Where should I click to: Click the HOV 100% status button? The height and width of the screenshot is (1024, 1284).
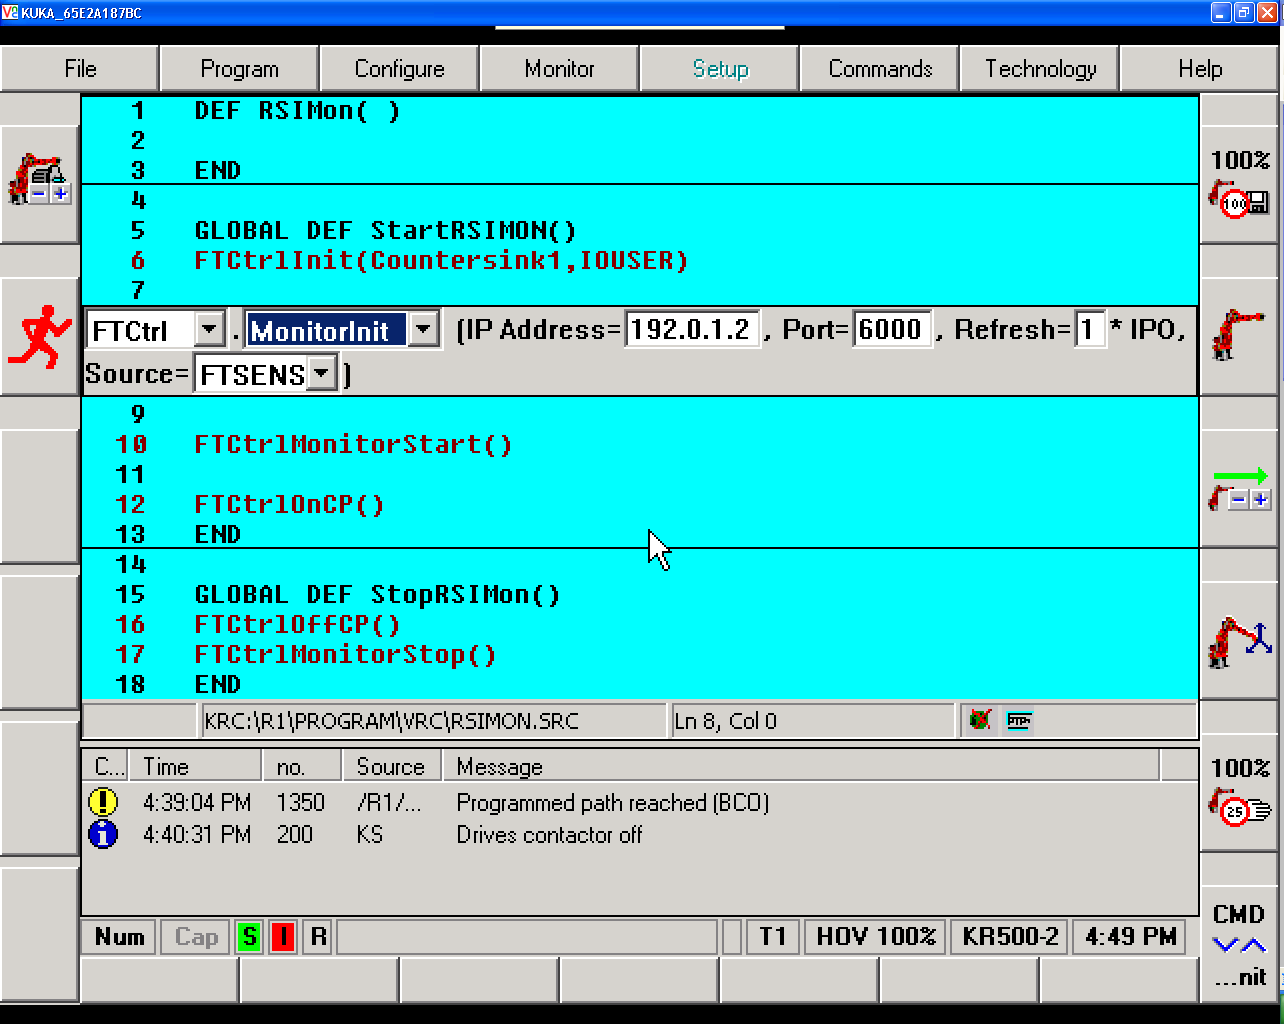point(876,937)
